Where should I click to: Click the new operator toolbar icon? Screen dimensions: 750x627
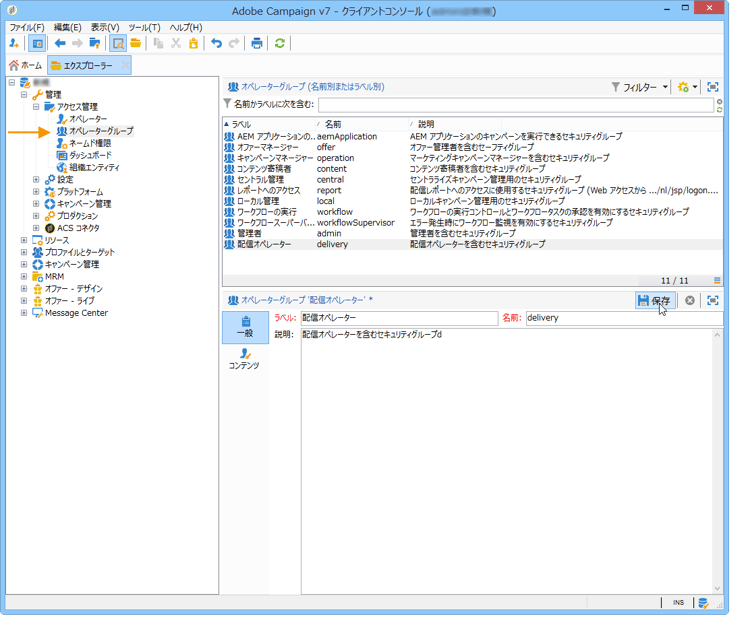(x=14, y=44)
